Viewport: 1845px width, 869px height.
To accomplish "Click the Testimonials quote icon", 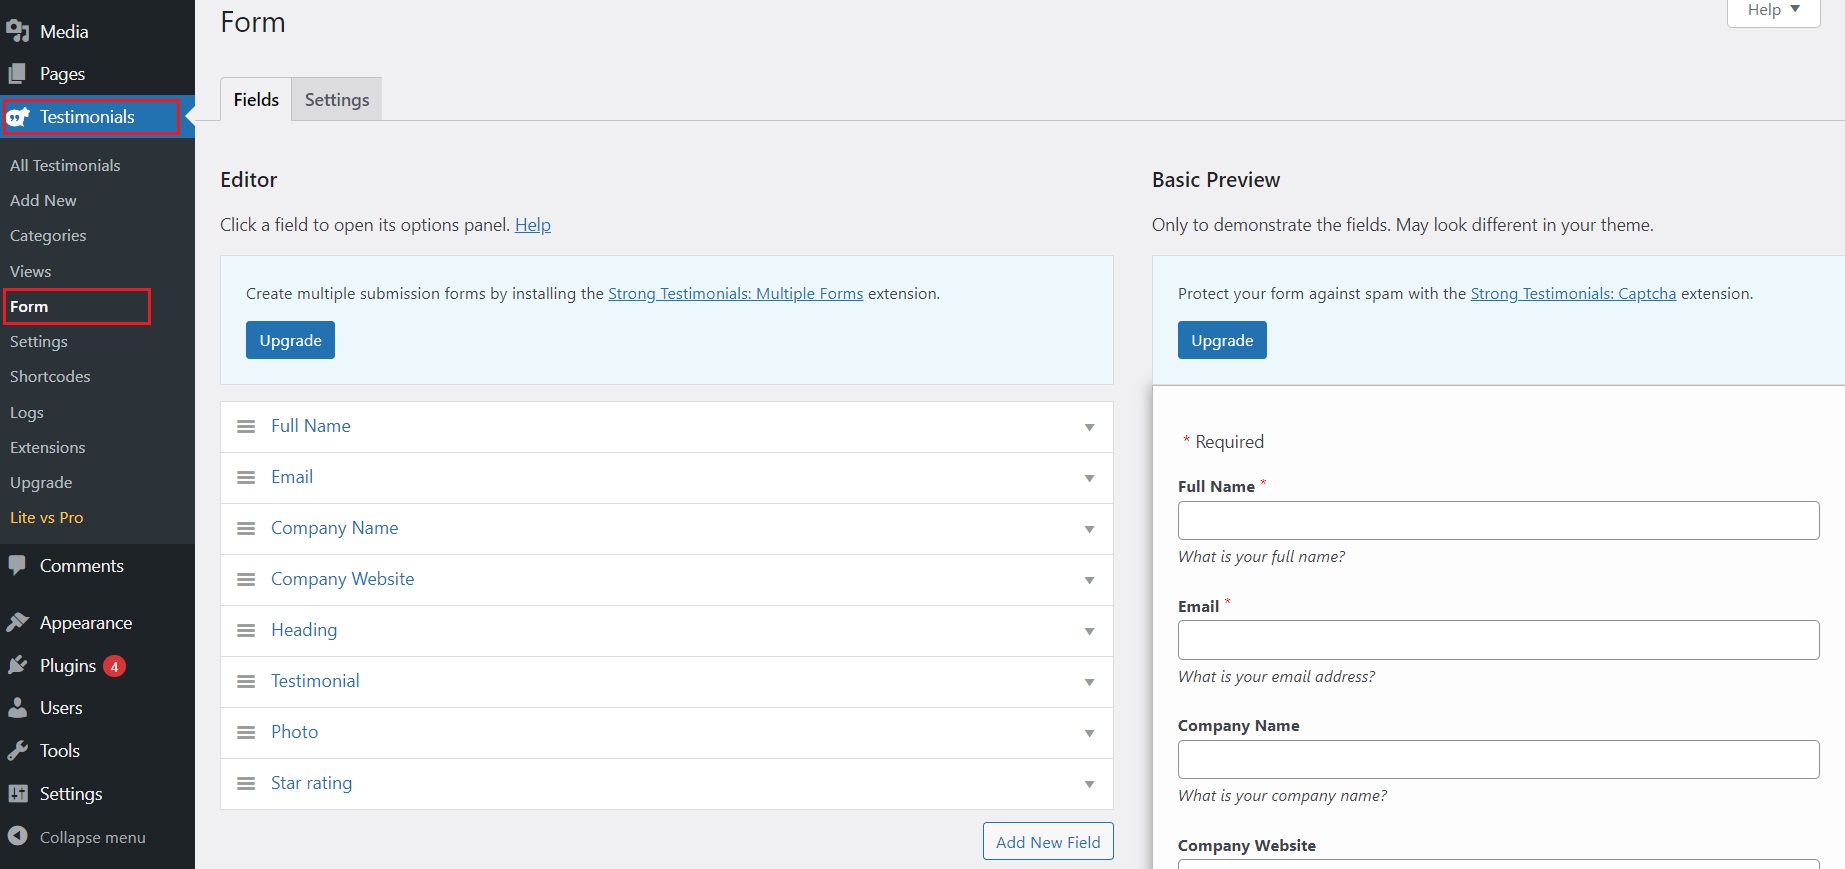I will [x=18, y=117].
